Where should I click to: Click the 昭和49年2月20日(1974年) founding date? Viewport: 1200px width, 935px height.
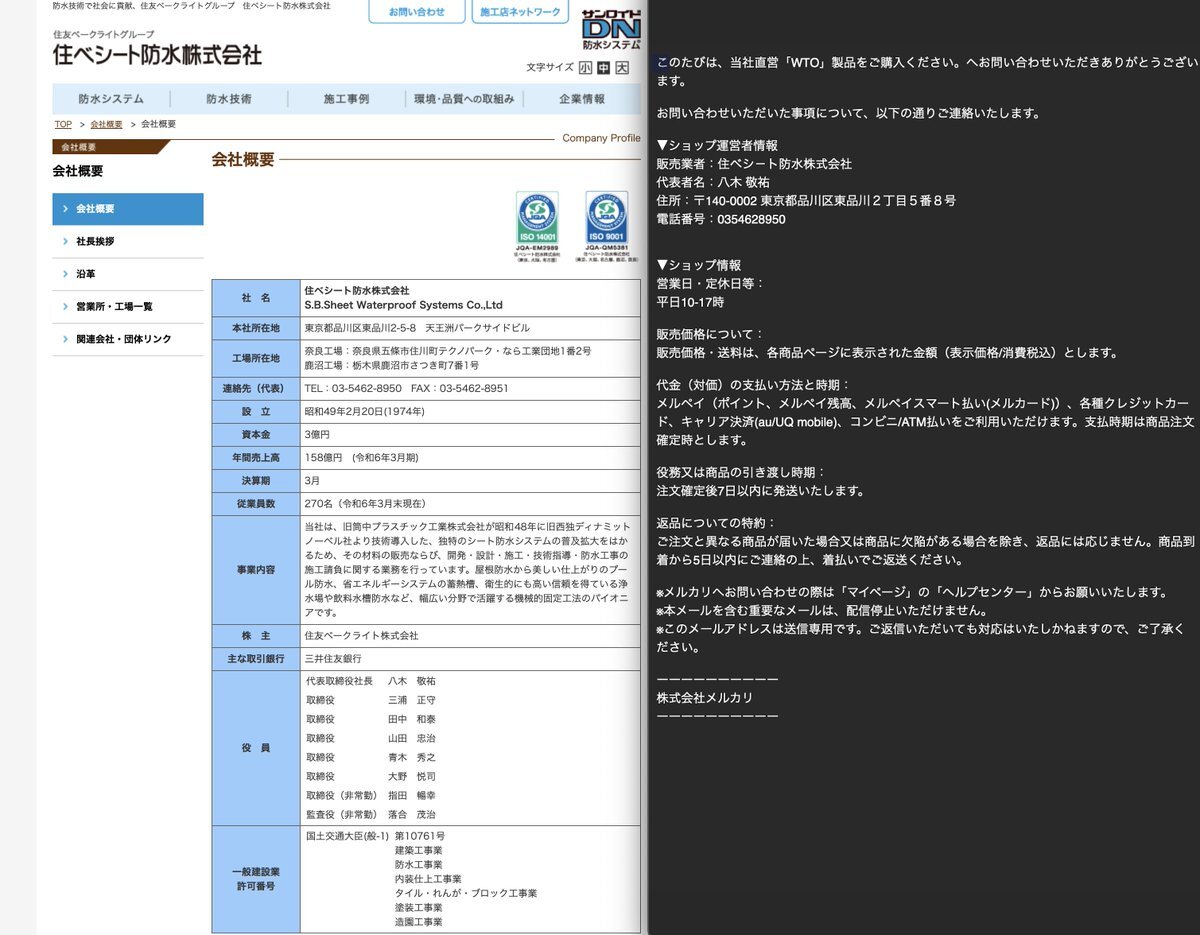tap(364, 411)
